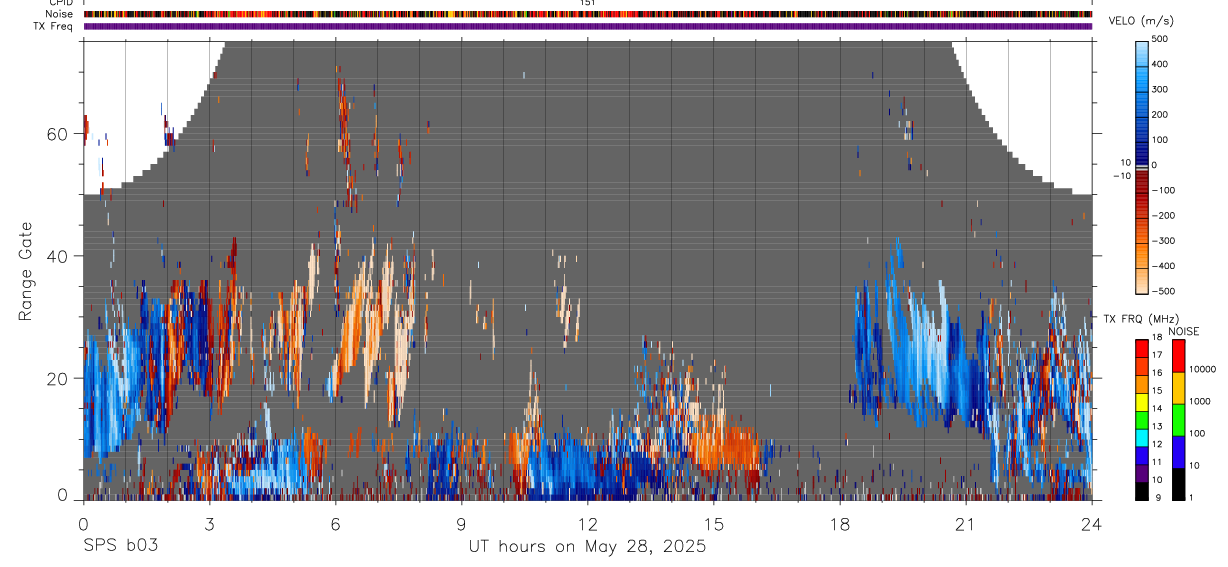Click the yellow segment of the NOISE color bar
The height and width of the screenshot is (567, 1228).
click(1177, 387)
